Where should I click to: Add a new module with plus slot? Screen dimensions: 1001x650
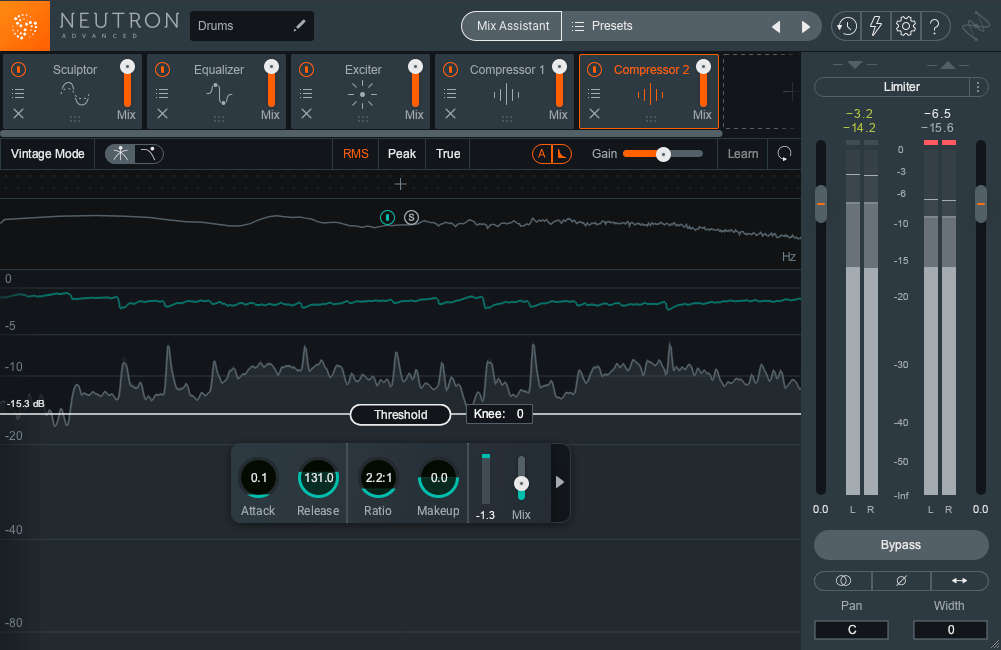point(789,92)
